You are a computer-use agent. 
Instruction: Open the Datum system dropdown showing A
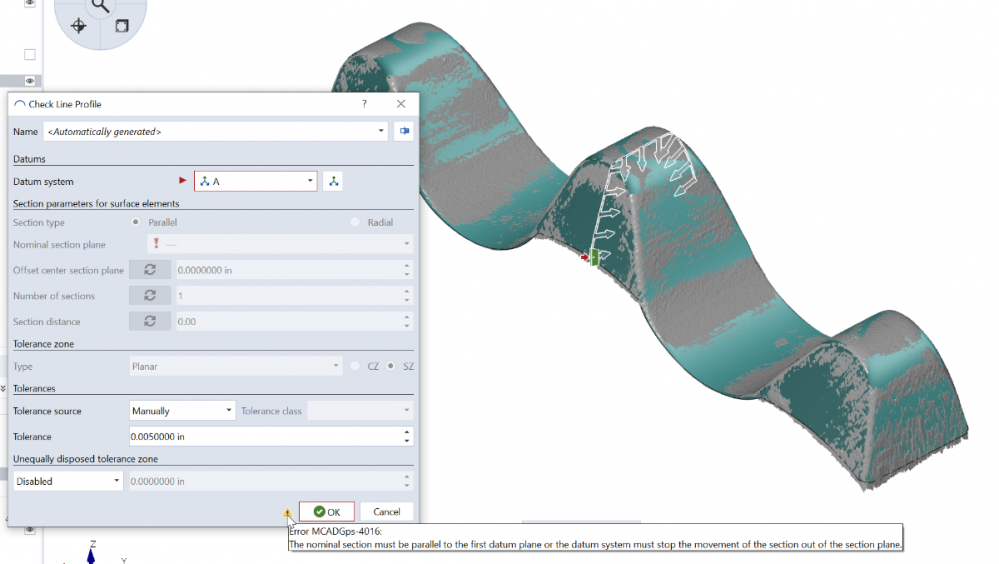pyautogui.click(x=256, y=181)
